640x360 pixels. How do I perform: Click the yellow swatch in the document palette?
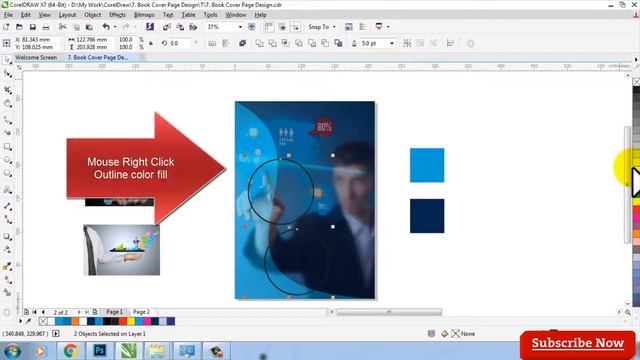tap(131, 322)
